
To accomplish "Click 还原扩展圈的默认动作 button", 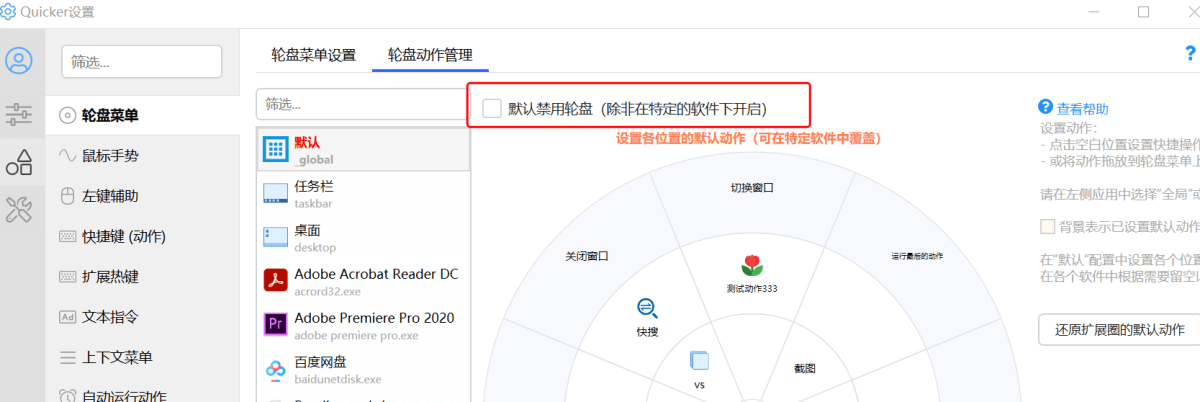I will point(1119,329).
